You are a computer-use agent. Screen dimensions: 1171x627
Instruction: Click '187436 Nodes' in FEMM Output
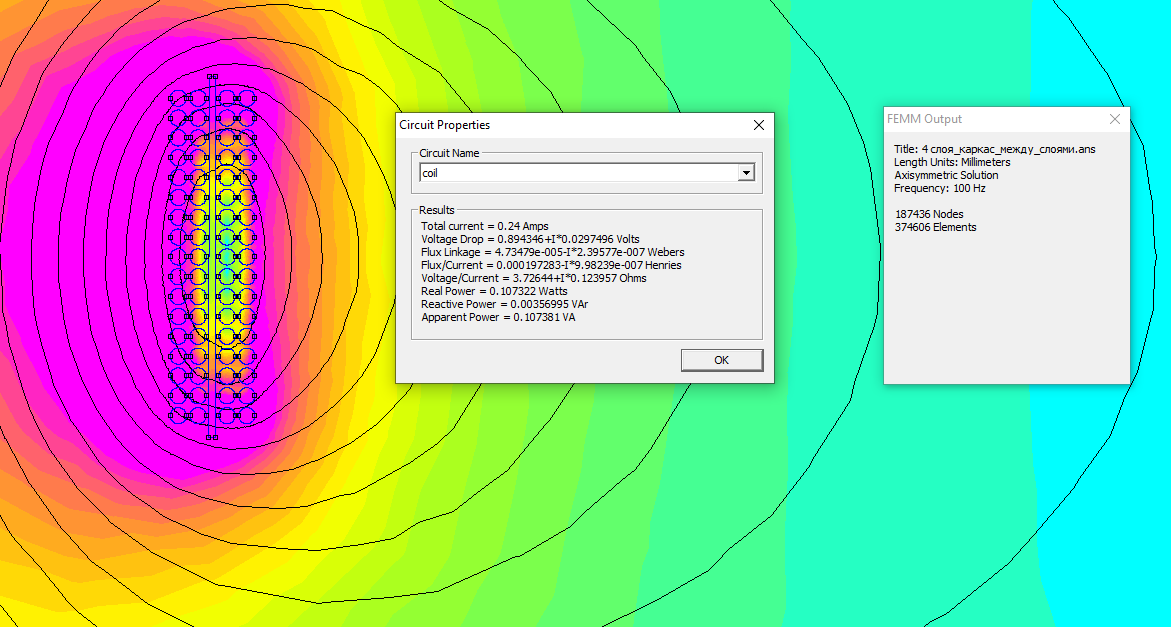pyautogui.click(x=929, y=214)
